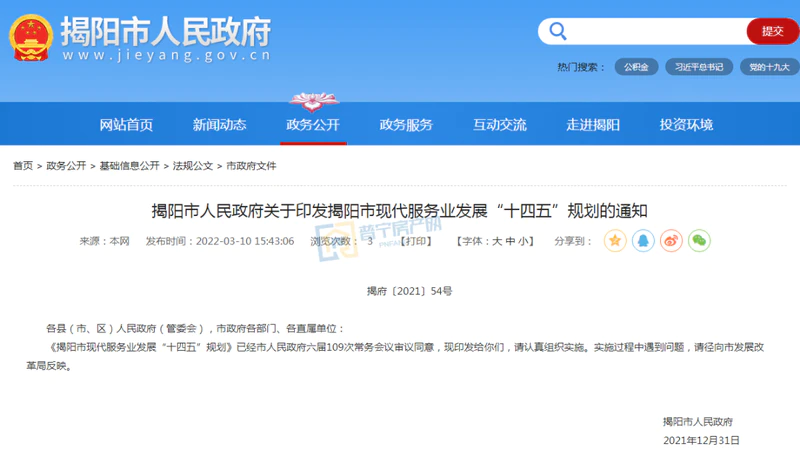The image size is (800, 450).
Task: Share article to WeChat
Action: click(x=700, y=241)
